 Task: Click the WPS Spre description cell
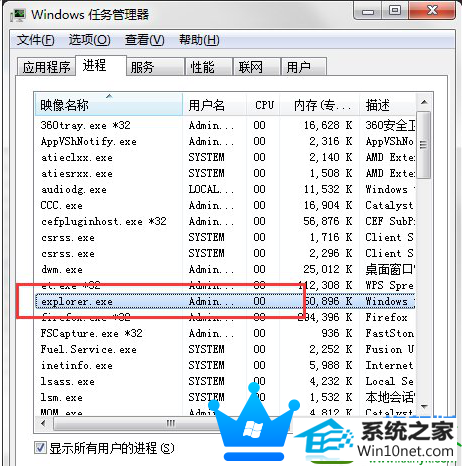389,285
